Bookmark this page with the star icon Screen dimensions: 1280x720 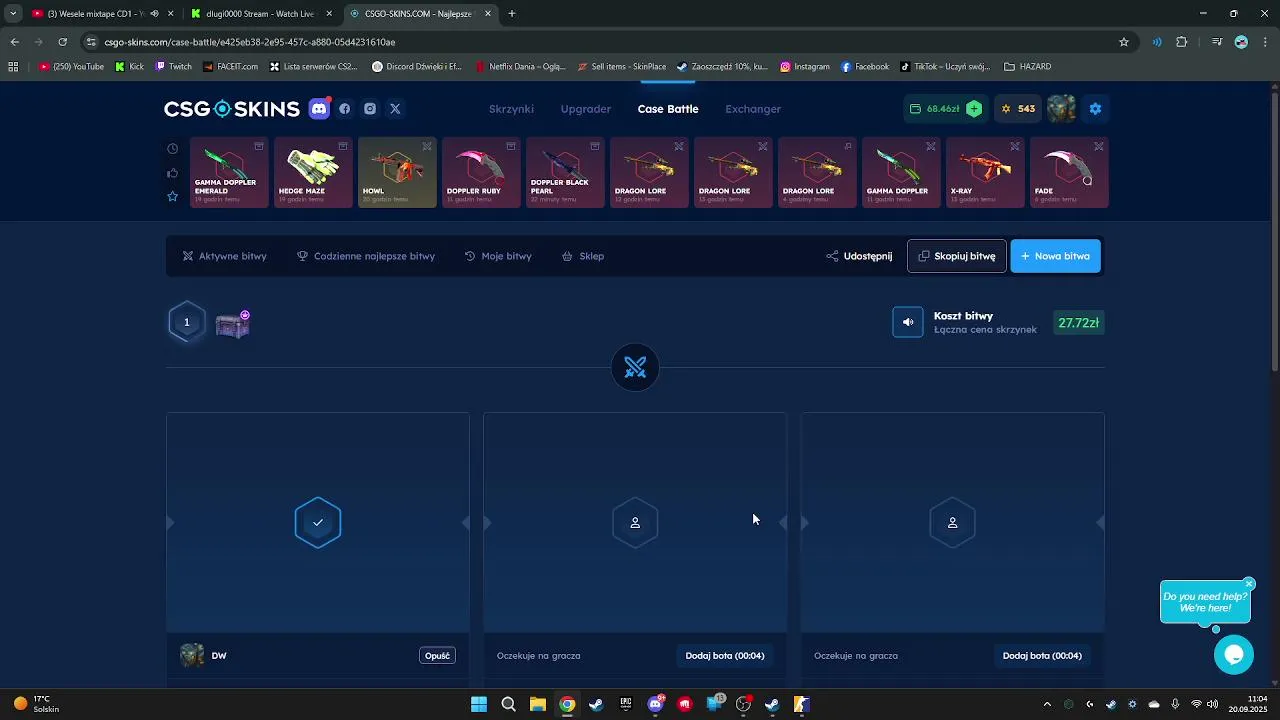pyautogui.click(x=1124, y=42)
